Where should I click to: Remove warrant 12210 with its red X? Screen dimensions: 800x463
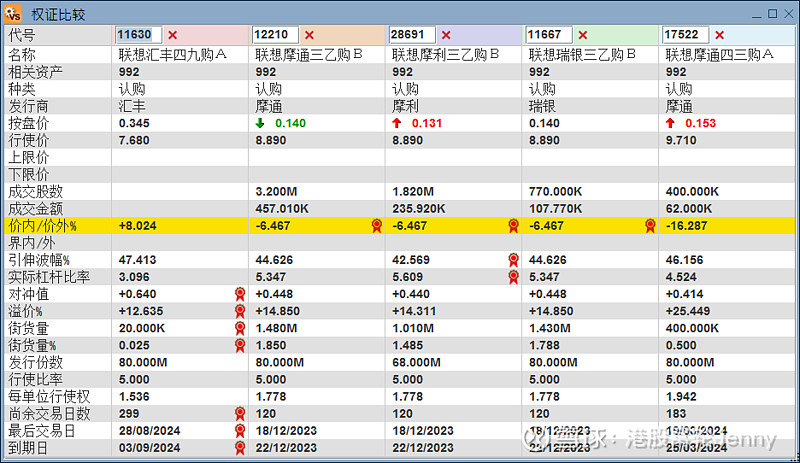coord(309,35)
